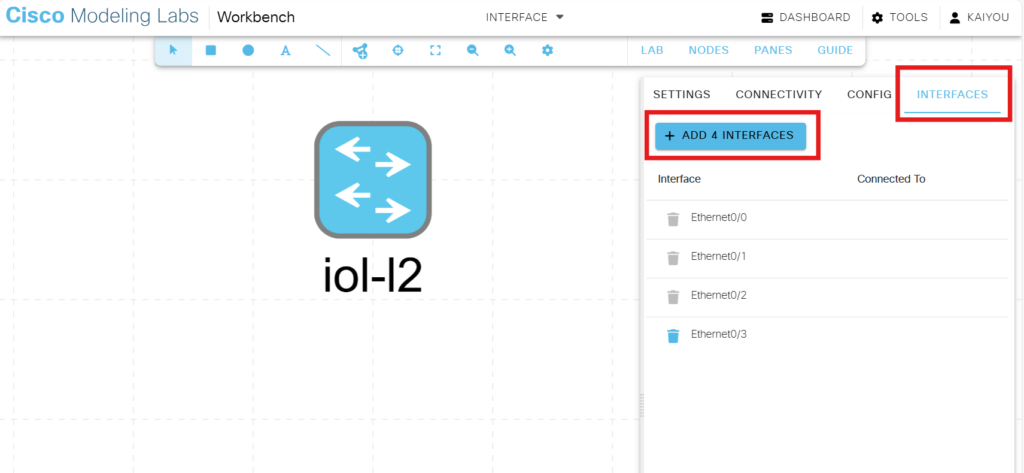Switch to the CONFIG tab

(x=869, y=94)
